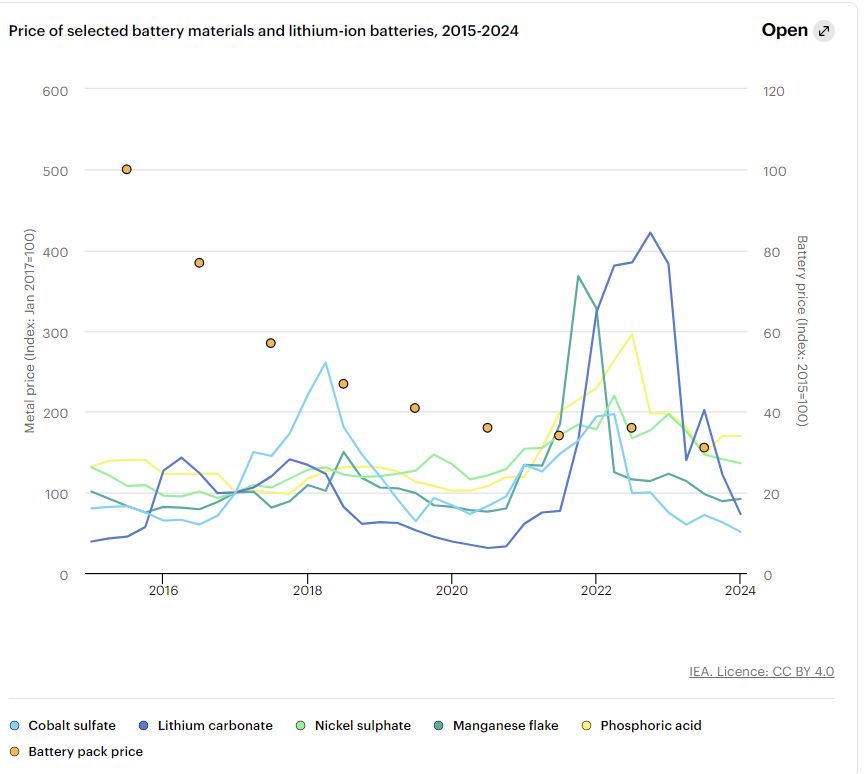Click the Phosphoric acid line peak near 300

pyautogui.click(x=631, y=334)
